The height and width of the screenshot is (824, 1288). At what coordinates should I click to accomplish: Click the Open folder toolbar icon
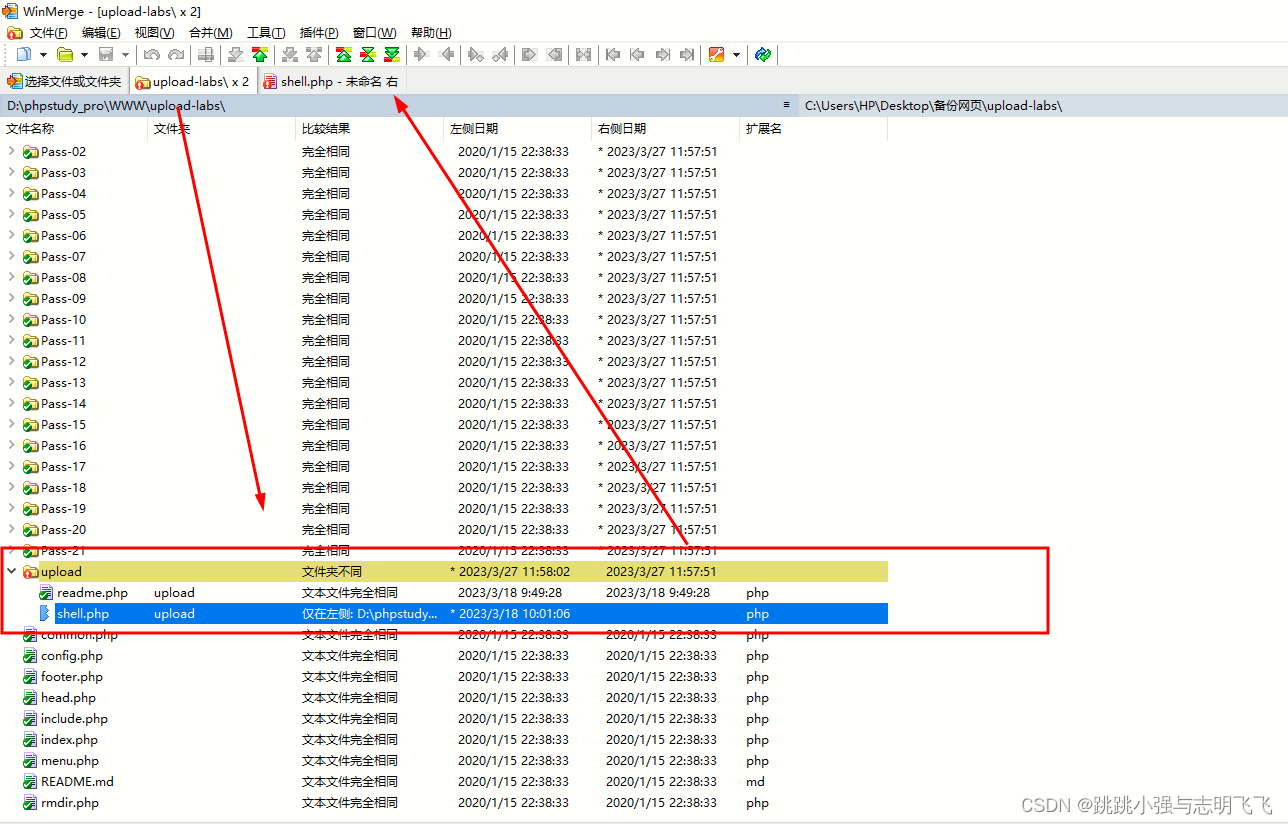click(64, 54)
